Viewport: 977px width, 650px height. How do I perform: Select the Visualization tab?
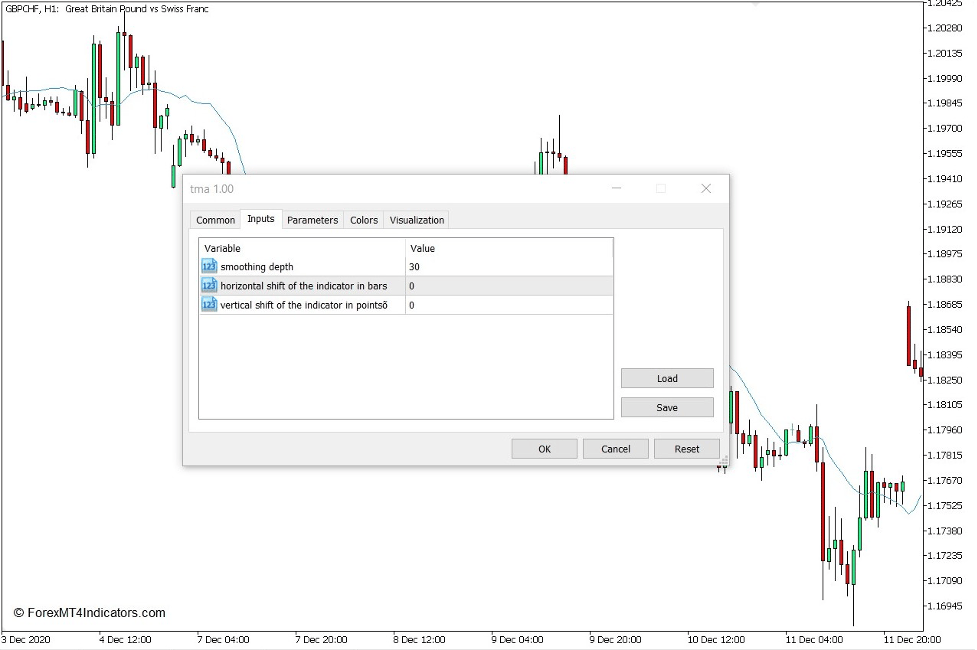click(417, 220)
